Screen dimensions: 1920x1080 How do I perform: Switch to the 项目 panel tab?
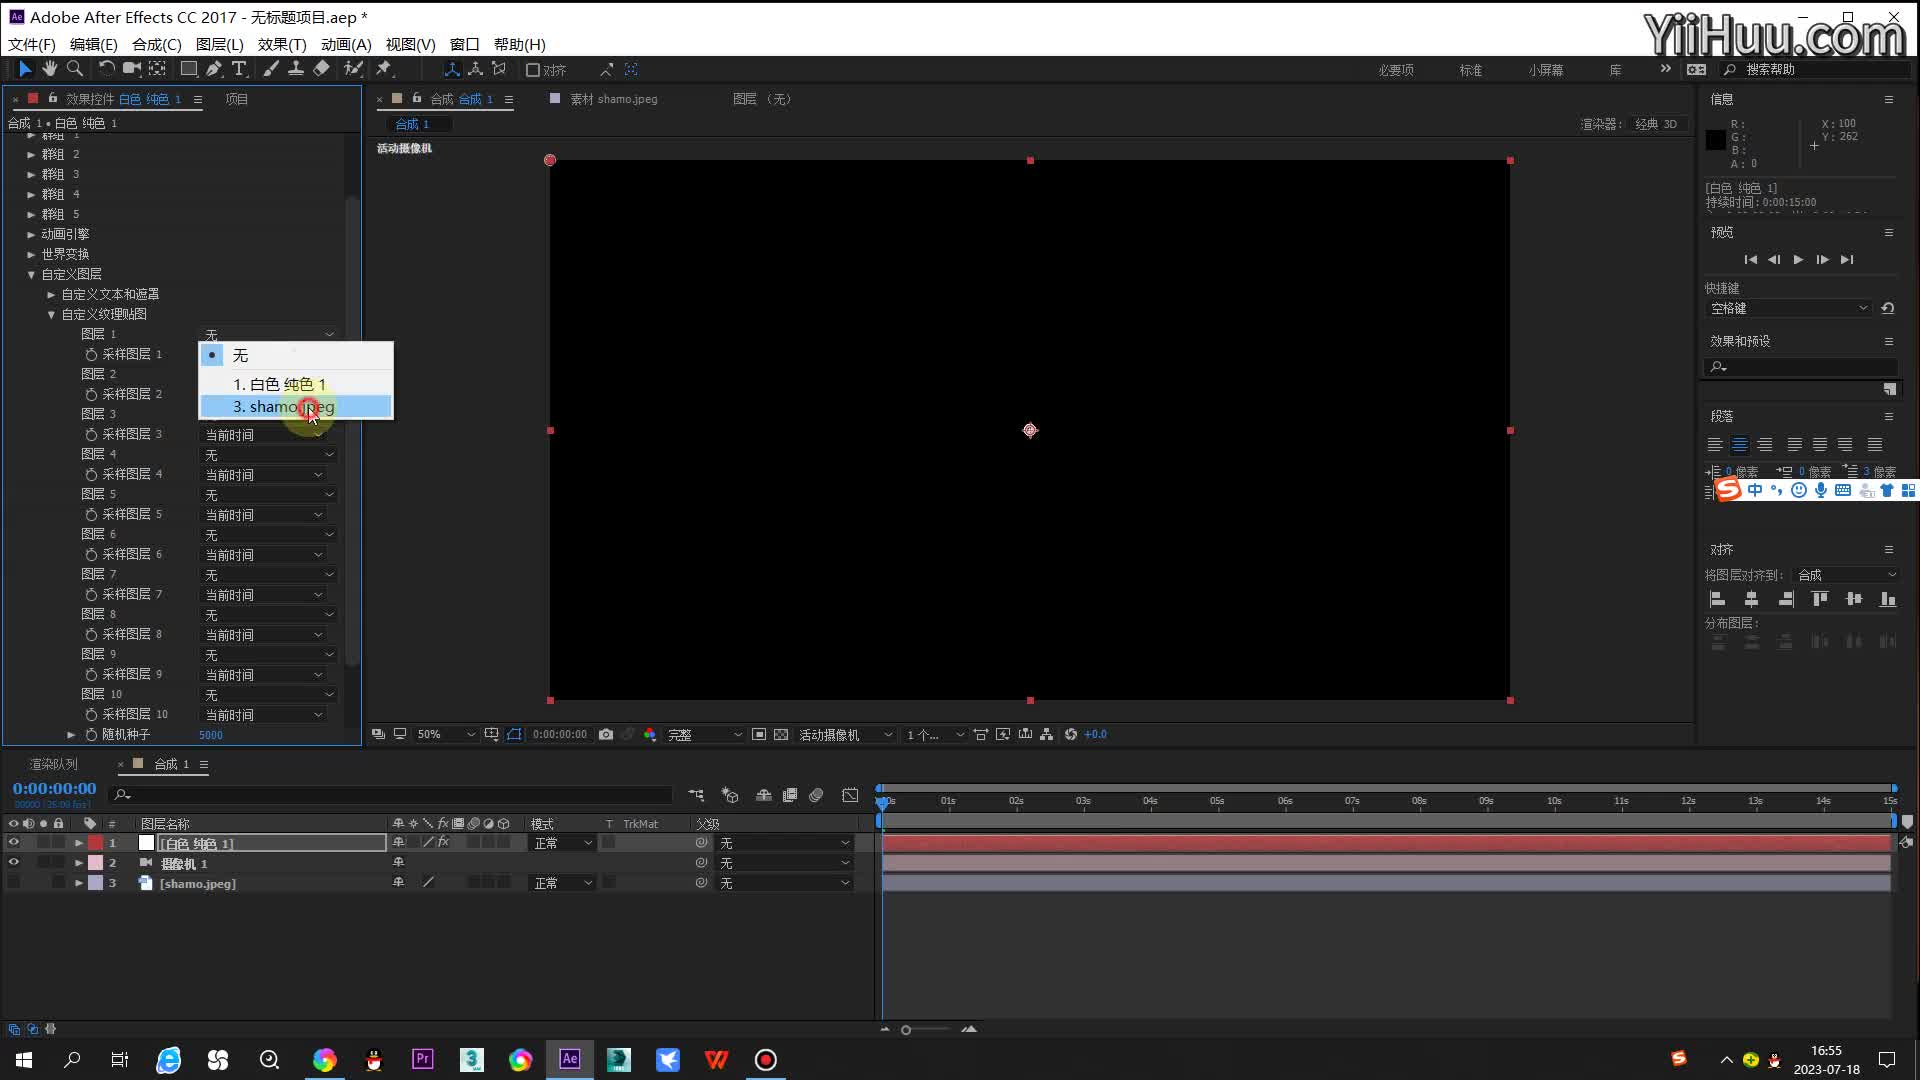pos(236,99)
